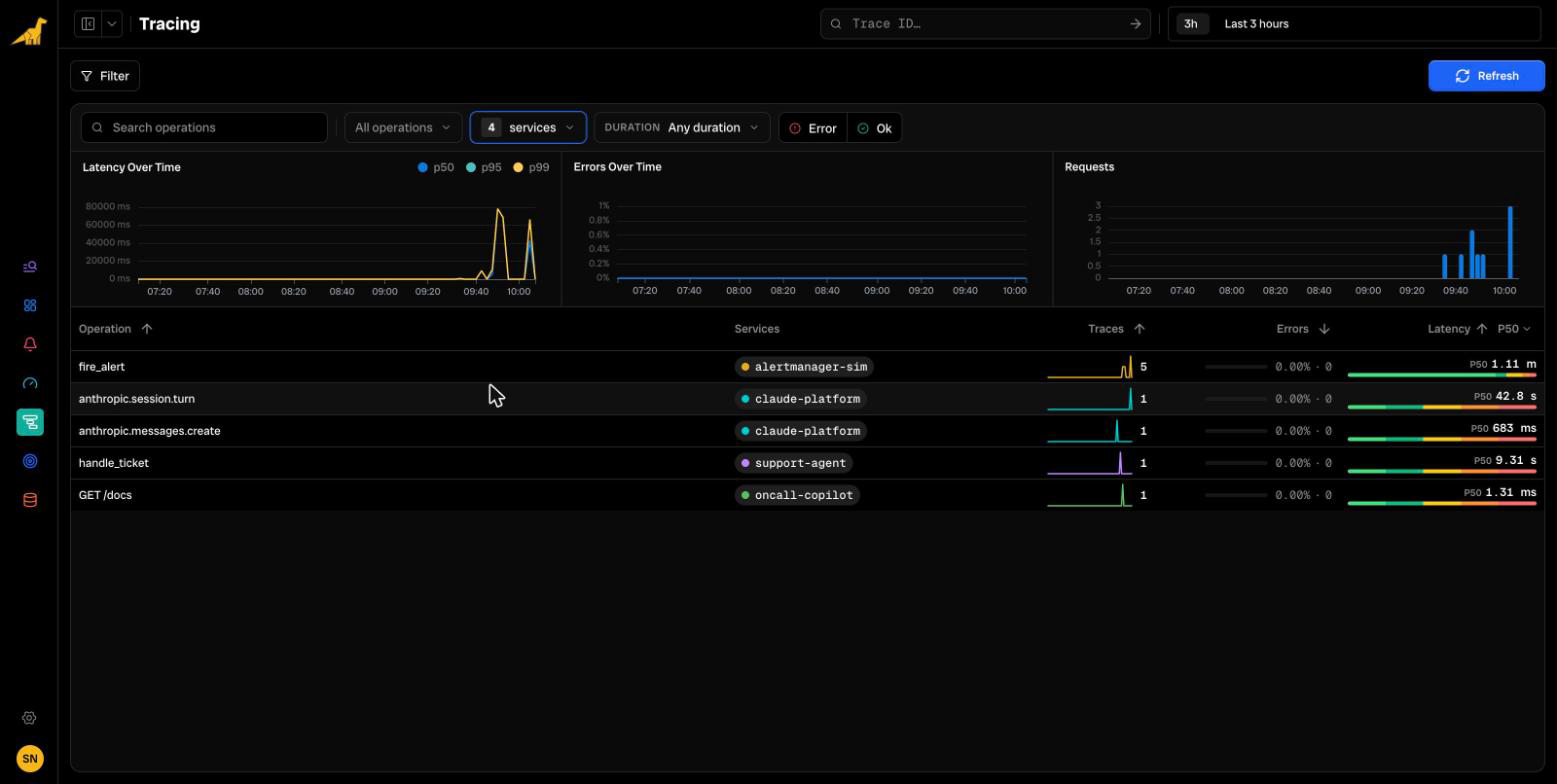The height and width of the screenshot is (784, 1557).
Task: Focus the Trace ID input field
Action: point(985,24)
